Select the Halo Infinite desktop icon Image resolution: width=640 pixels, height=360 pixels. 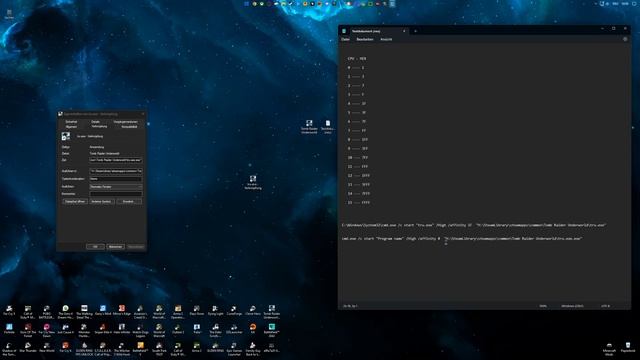click(122, 329)
